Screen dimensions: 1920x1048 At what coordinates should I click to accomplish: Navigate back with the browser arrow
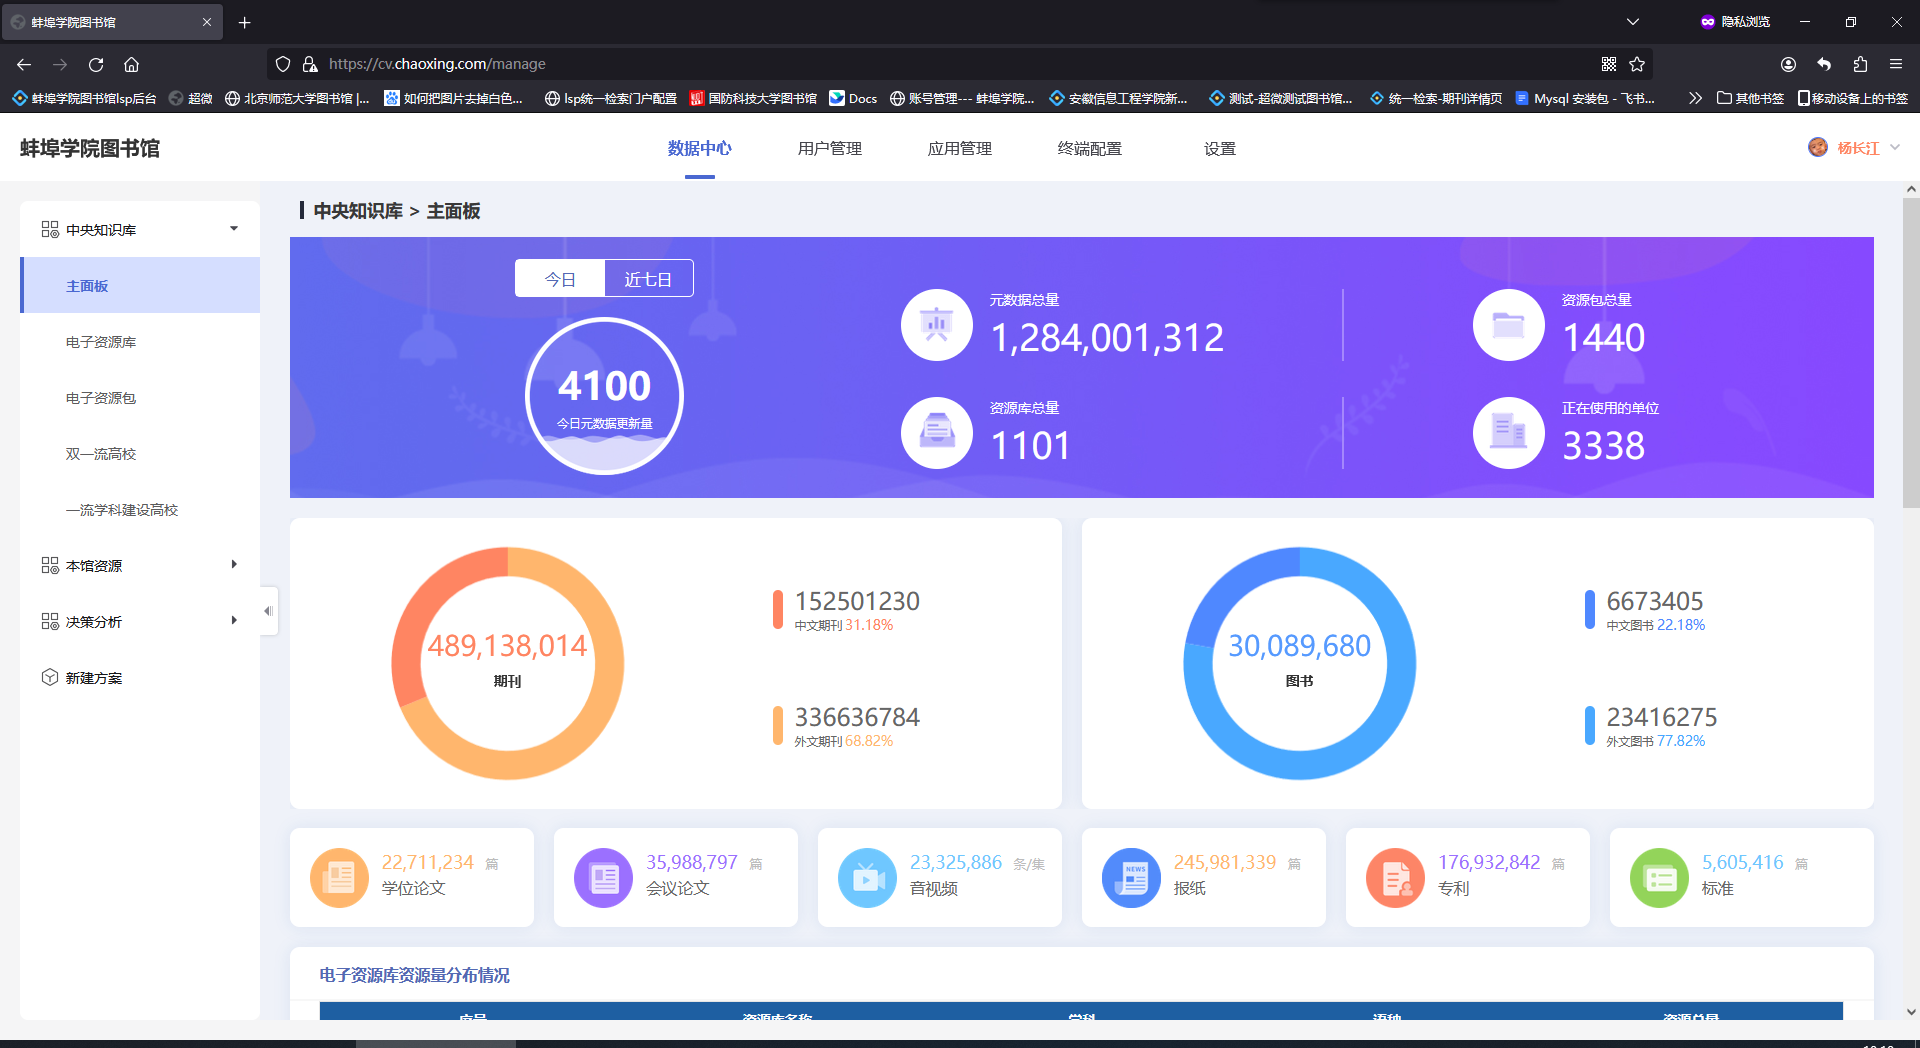(24, 64)
